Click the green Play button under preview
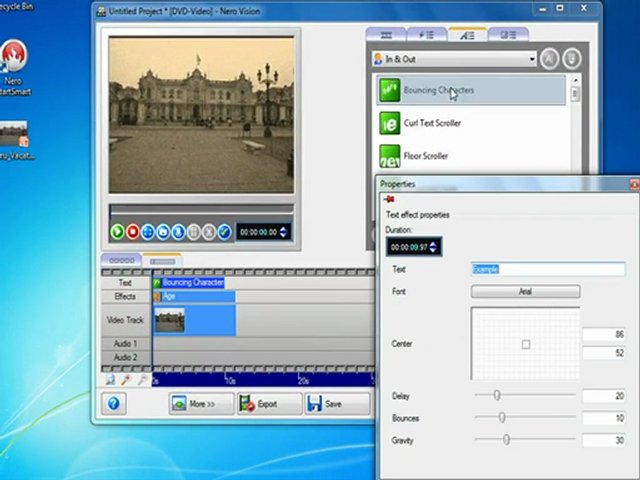640x480 pixels. point(117,232)
